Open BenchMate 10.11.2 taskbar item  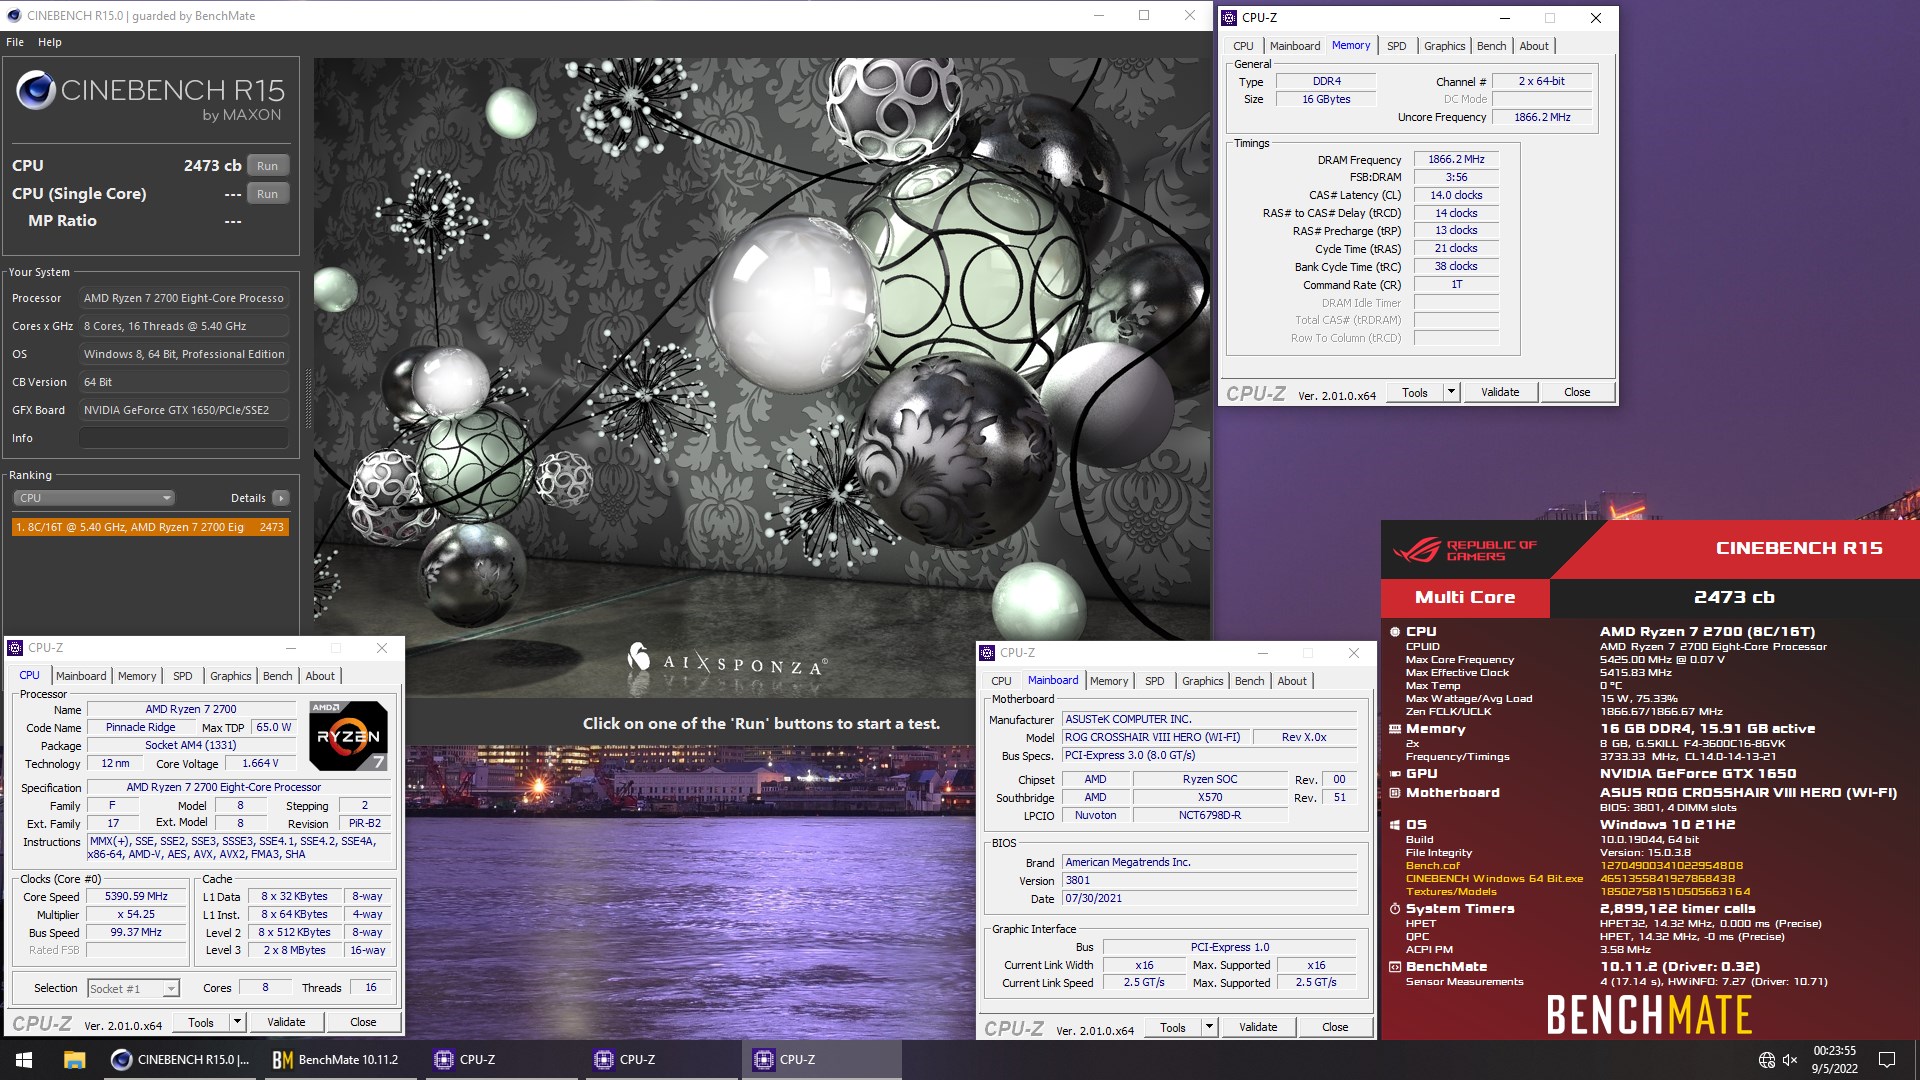pos(336,1060)
